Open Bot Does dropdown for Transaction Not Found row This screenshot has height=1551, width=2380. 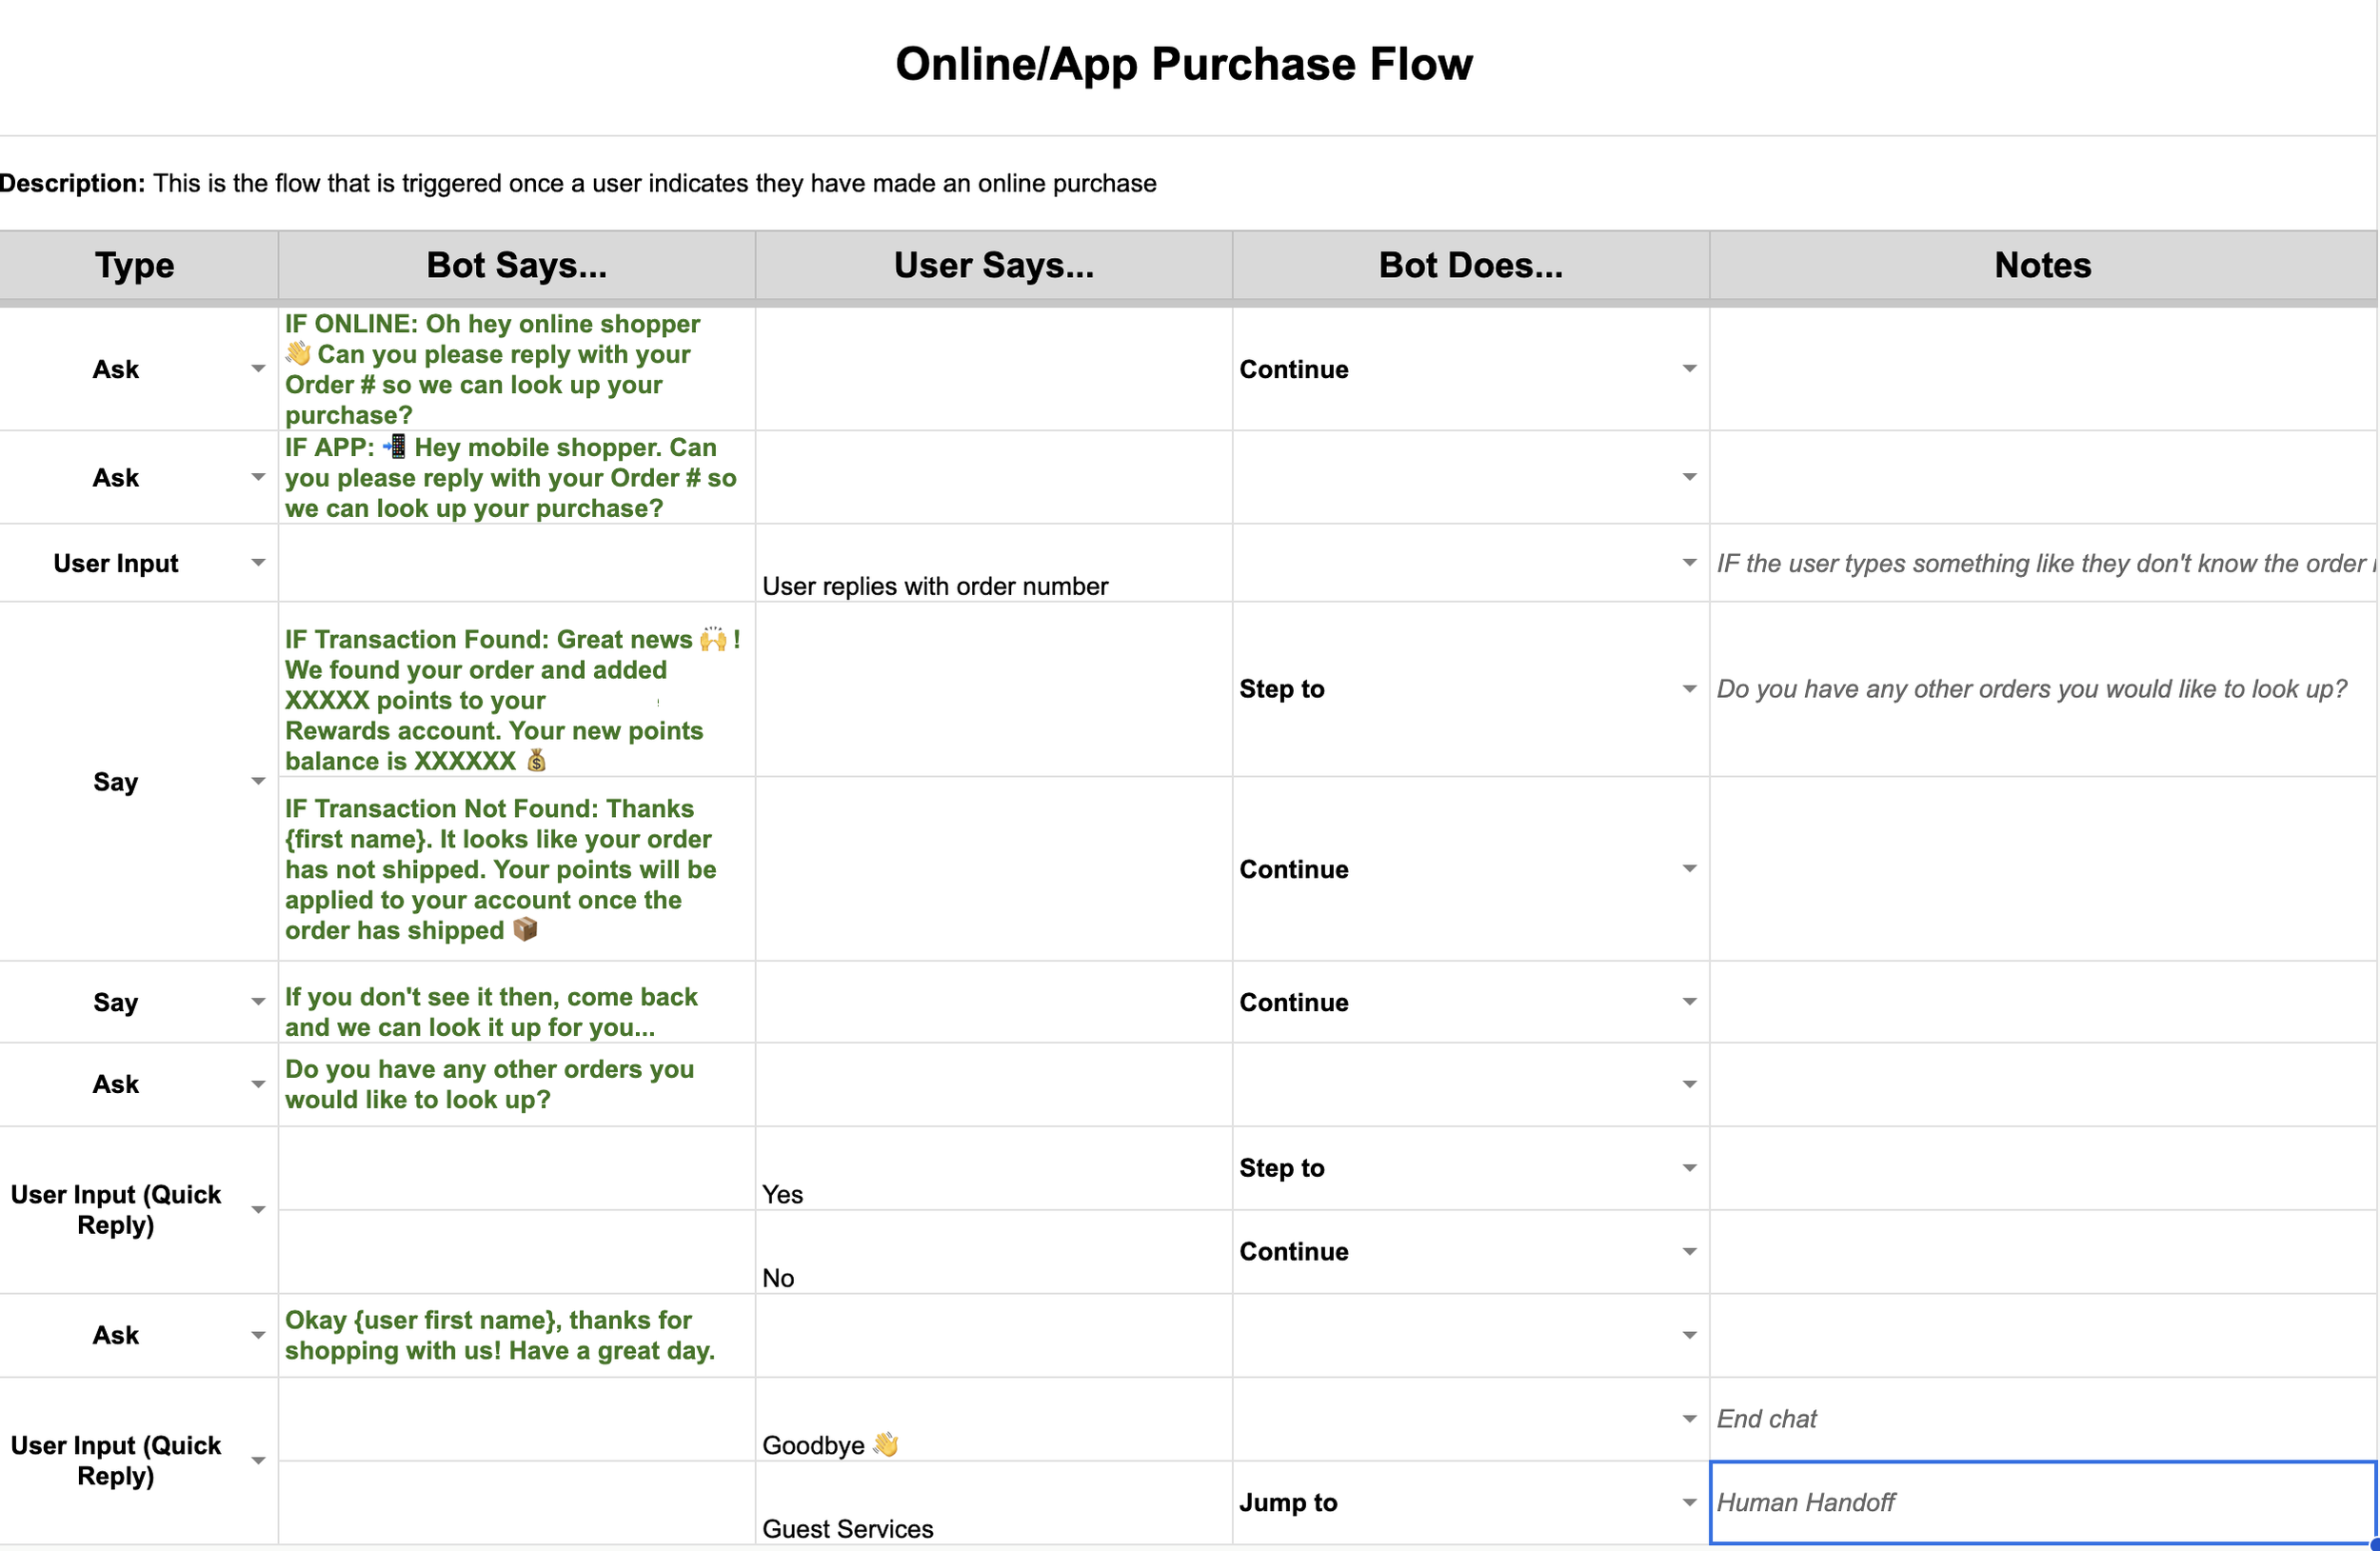pyautogui.click(x=1689, y=869)
